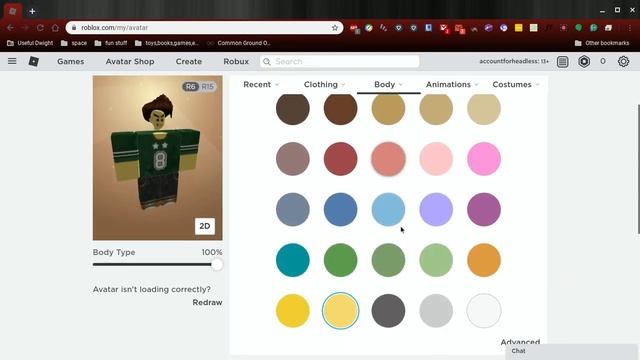Pick the light gray skin color
Viewport: 640px width, 360px height.
tap(436, 311)
